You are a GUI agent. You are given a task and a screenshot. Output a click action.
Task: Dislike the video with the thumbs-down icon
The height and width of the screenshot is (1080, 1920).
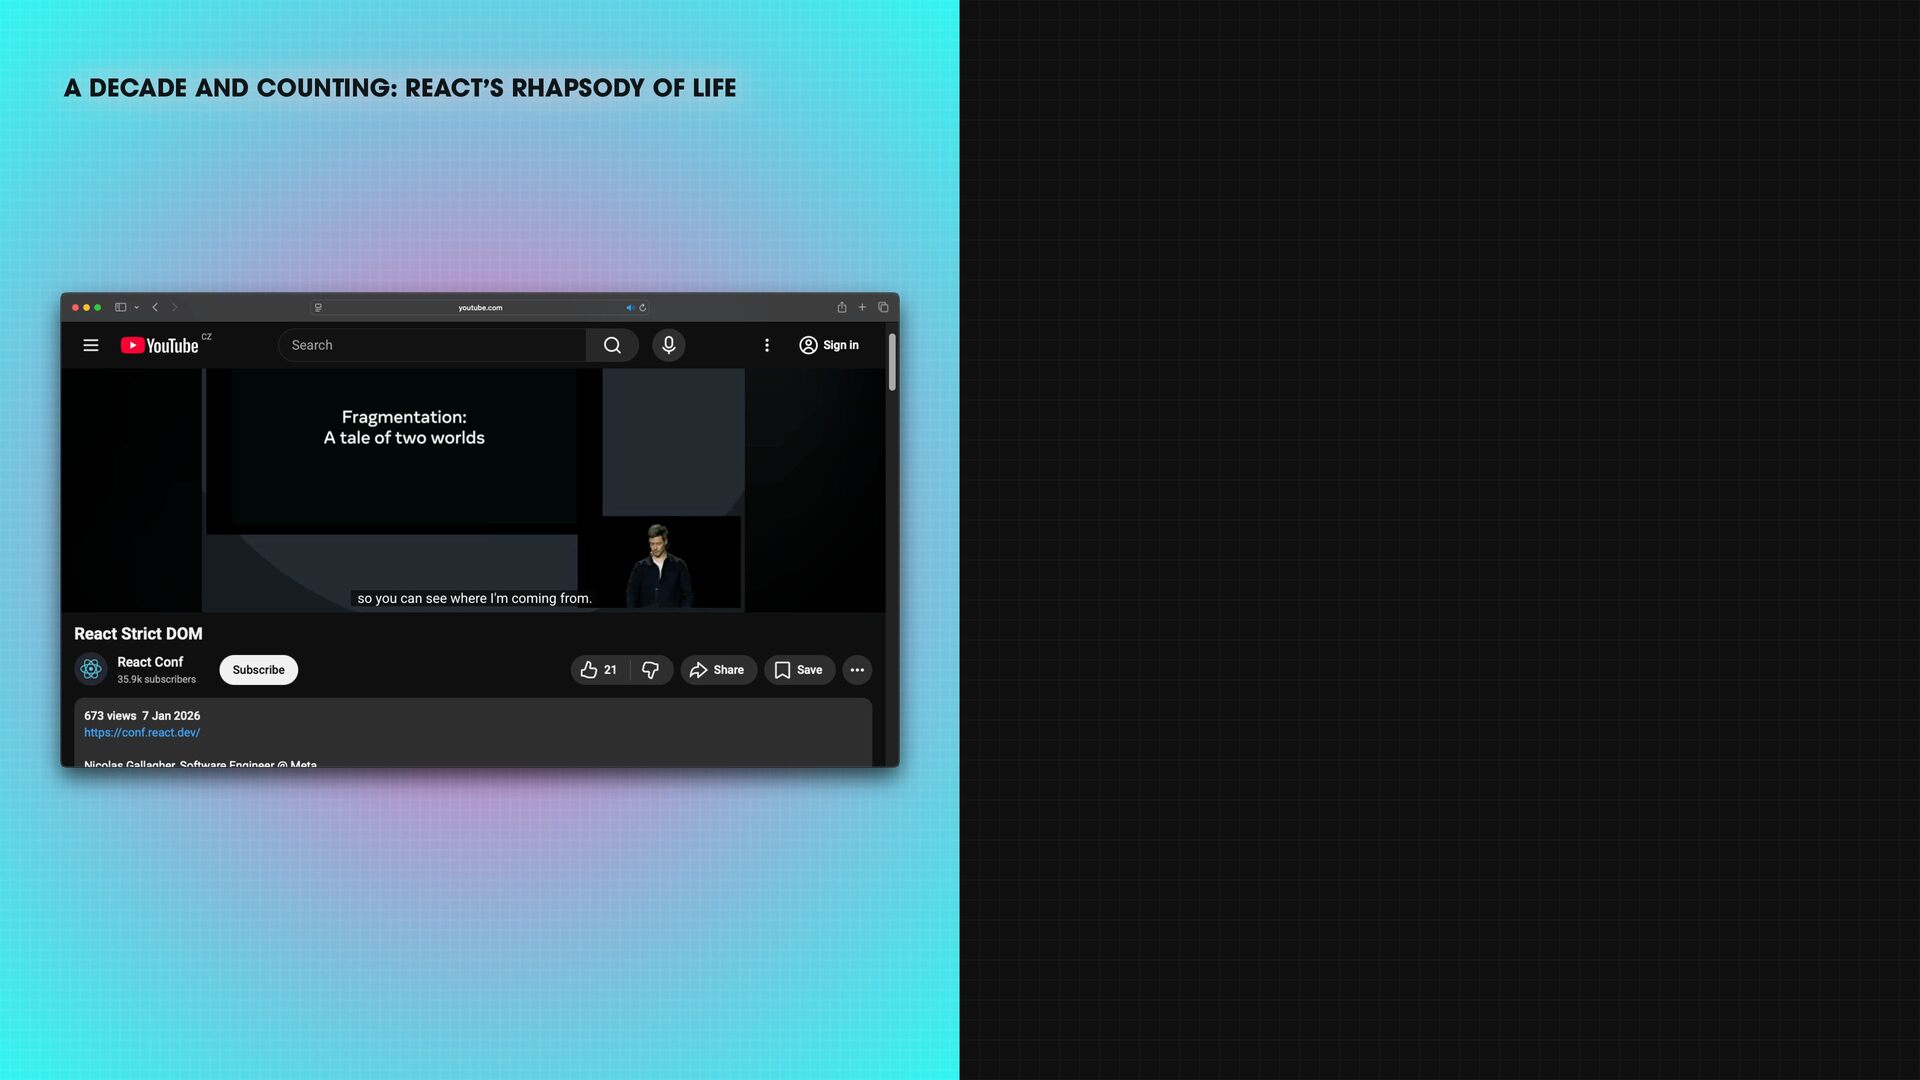point(651,670)
